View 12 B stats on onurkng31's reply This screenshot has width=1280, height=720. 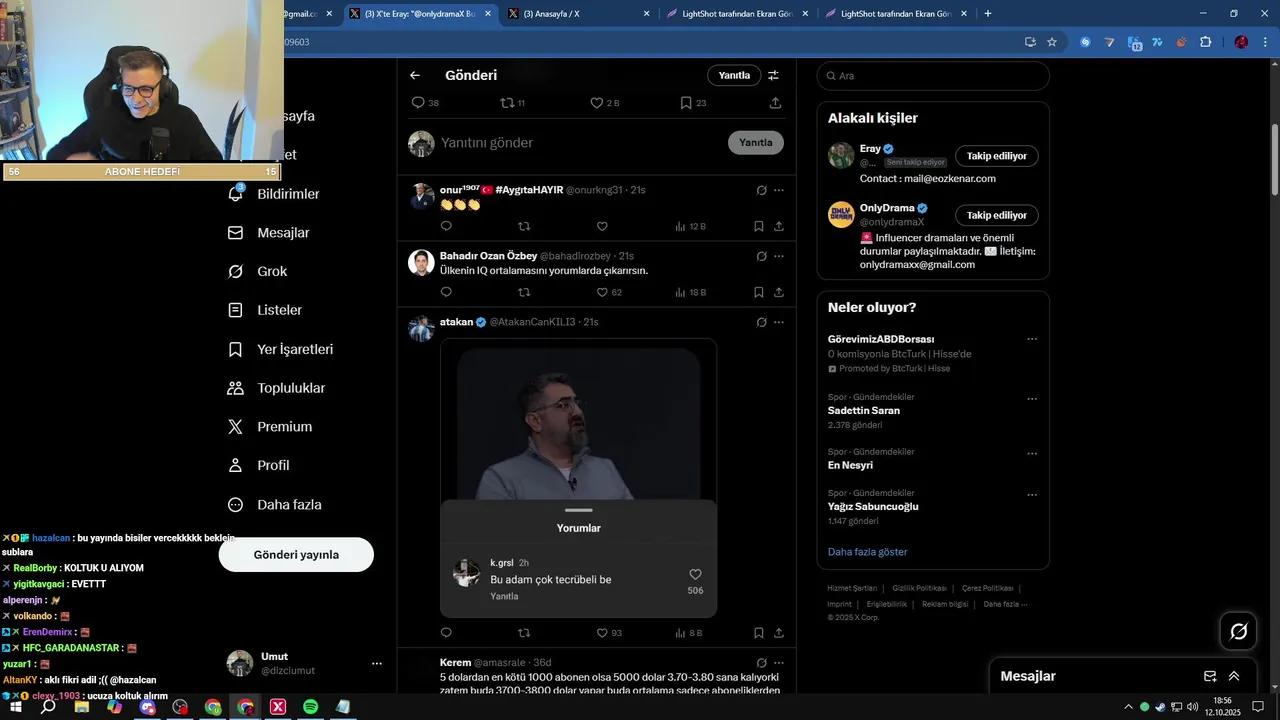coord(691,226)
